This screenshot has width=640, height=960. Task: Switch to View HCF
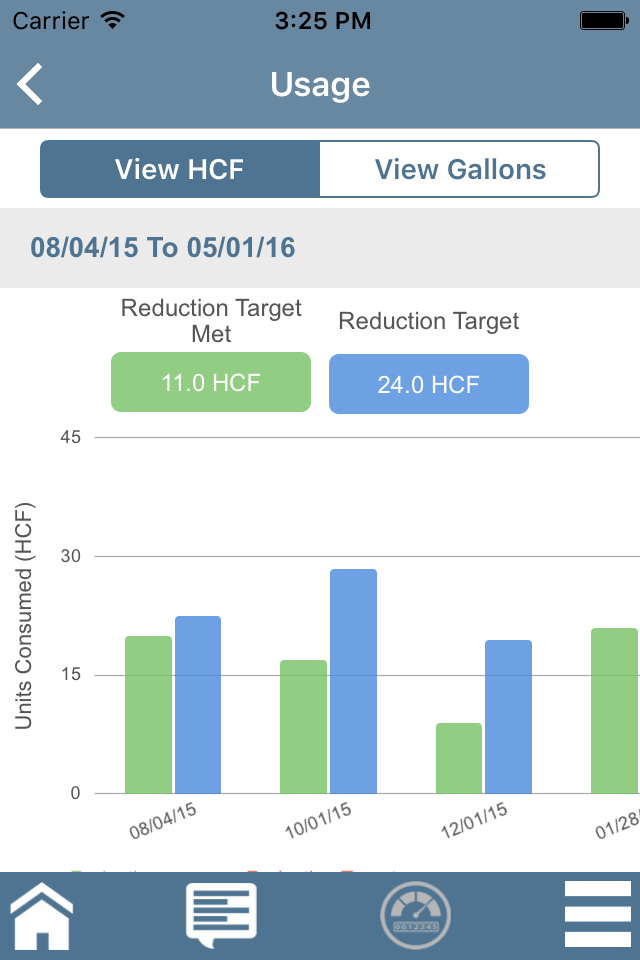point(180,169)
